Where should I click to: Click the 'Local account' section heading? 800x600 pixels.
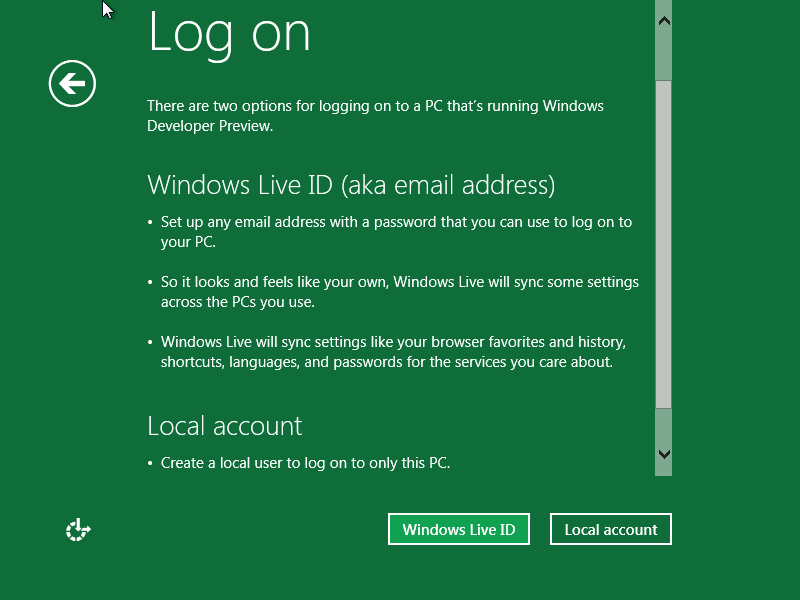224,426
